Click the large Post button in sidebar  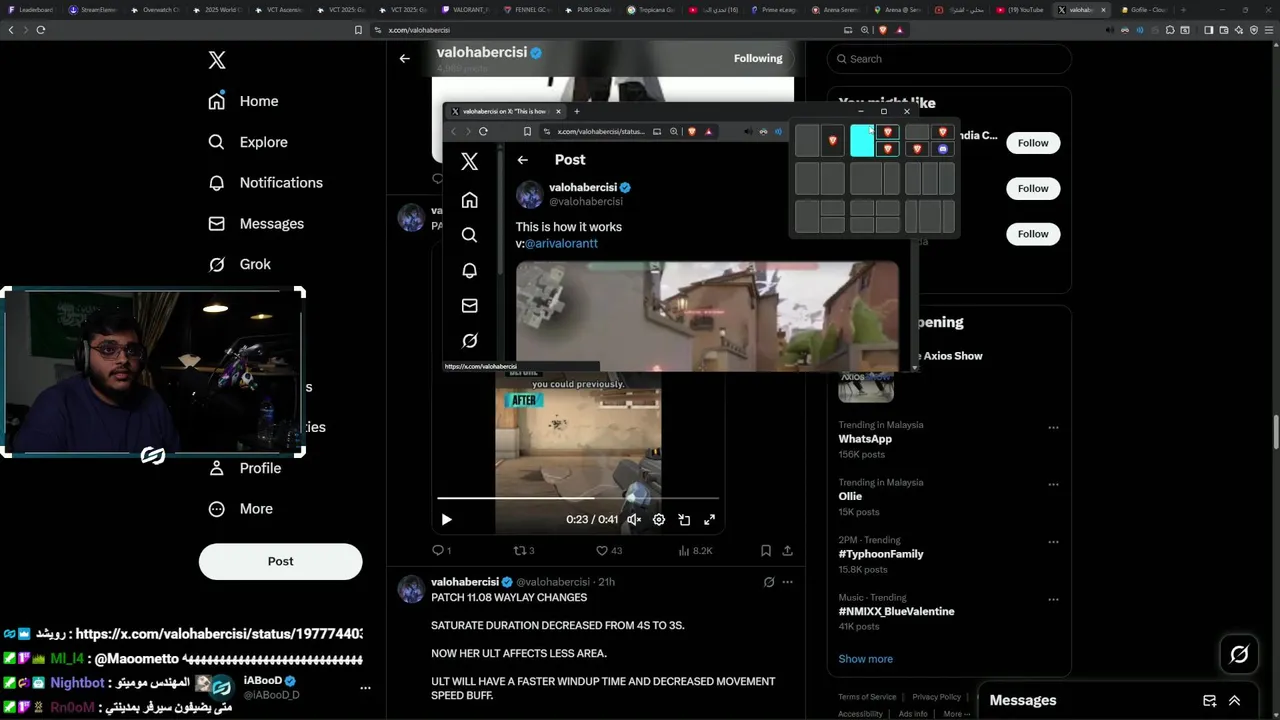(x=280, y=562)
